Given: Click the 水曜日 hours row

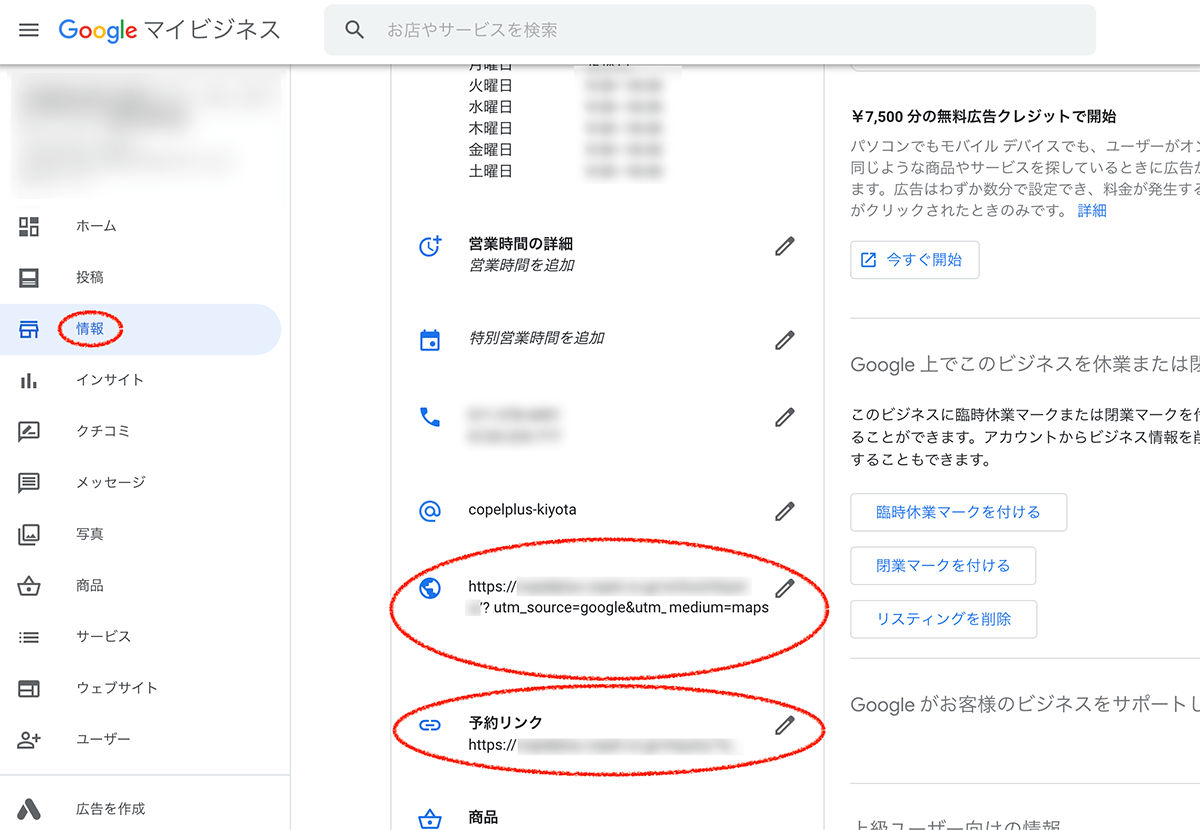Looking at the screenshot, I should [x=566, y=107].
